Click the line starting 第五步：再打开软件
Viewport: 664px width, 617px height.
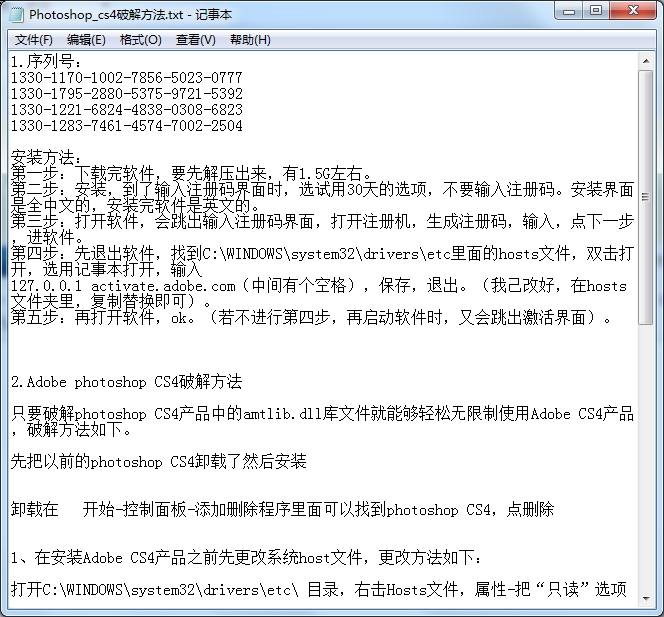[x=311, y=318]
